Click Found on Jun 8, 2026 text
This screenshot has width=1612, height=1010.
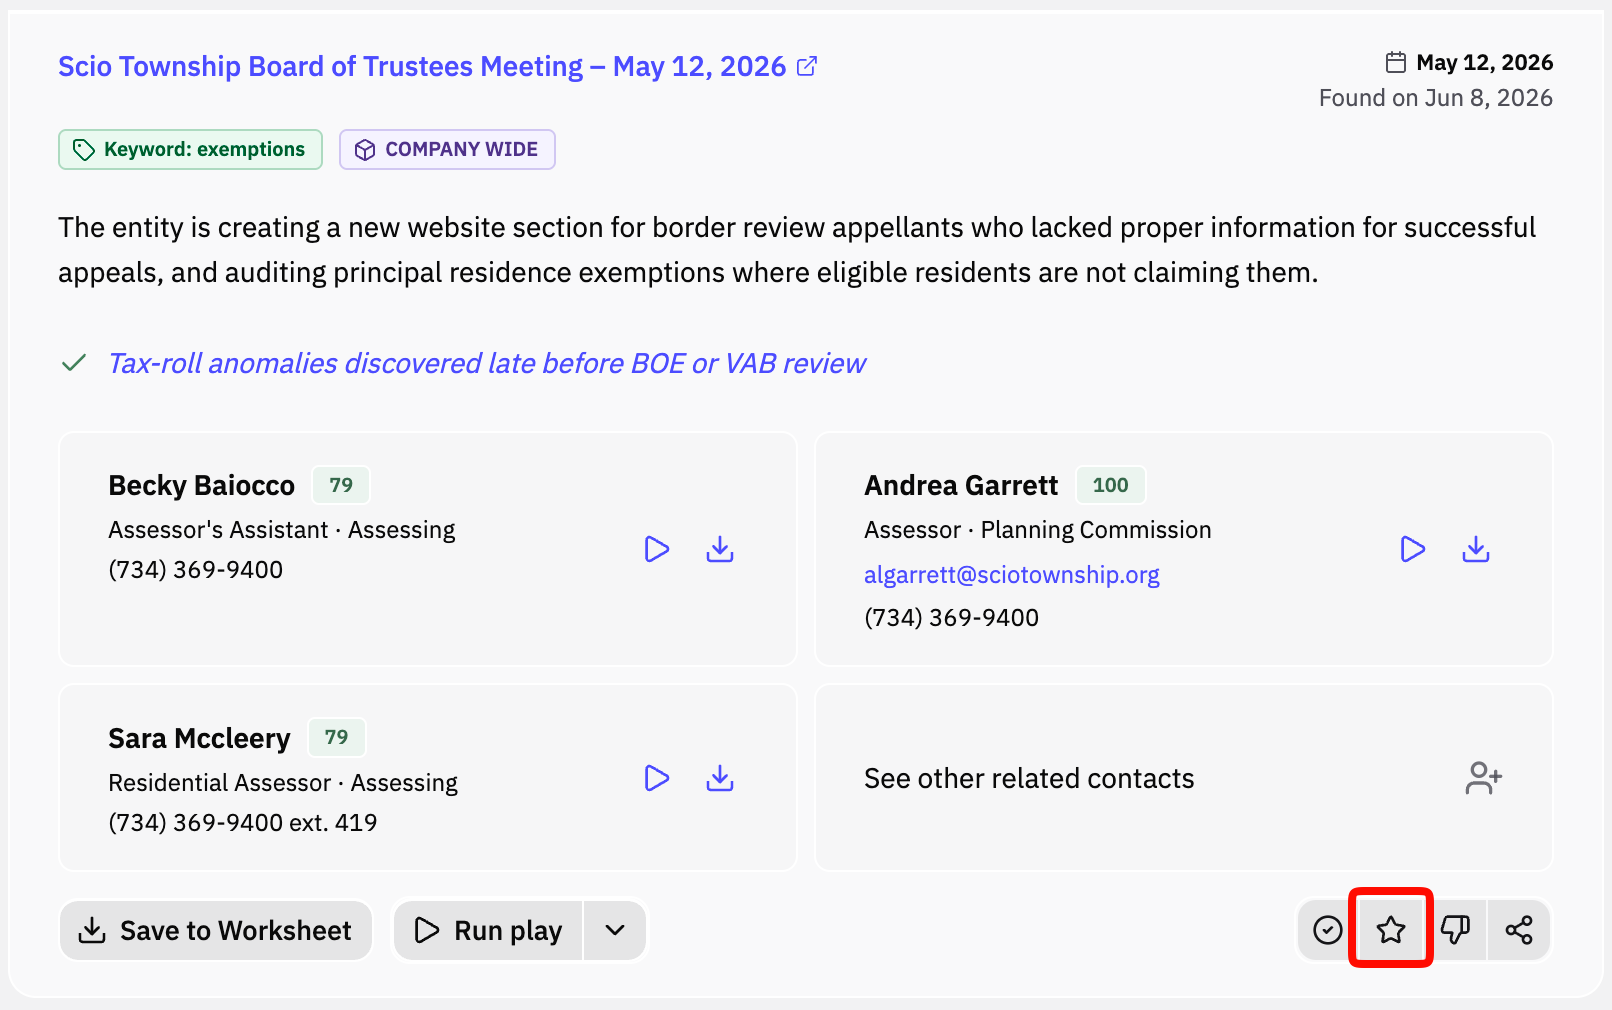pos(1436,98)
